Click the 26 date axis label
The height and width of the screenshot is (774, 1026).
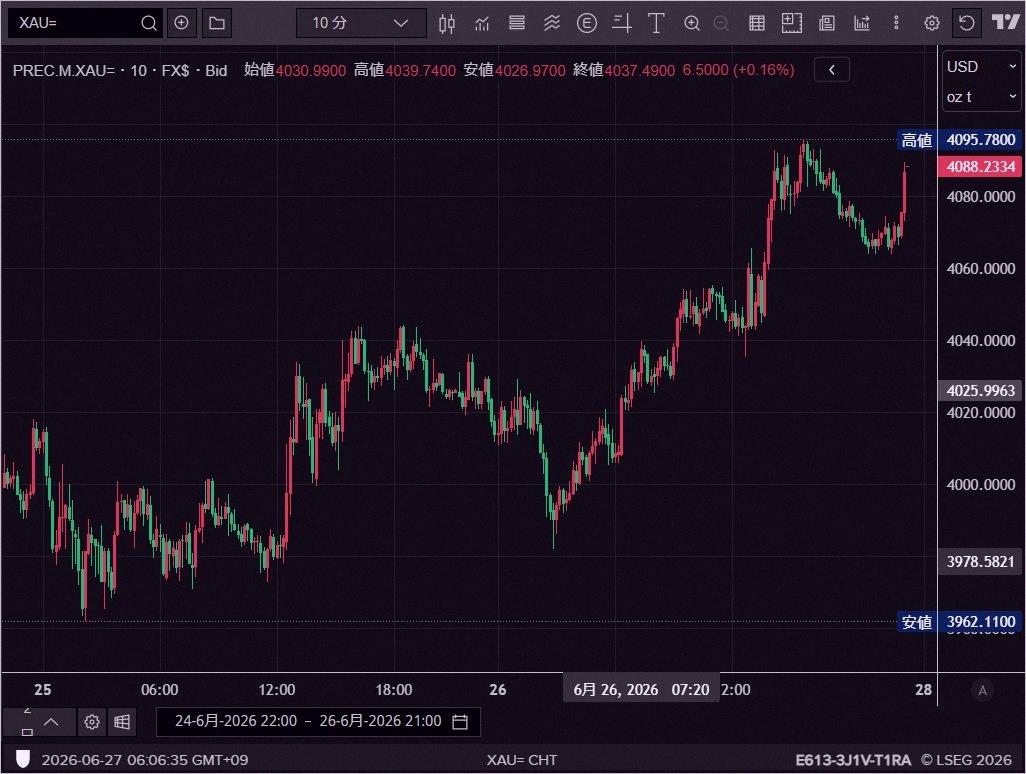[498, 690]
